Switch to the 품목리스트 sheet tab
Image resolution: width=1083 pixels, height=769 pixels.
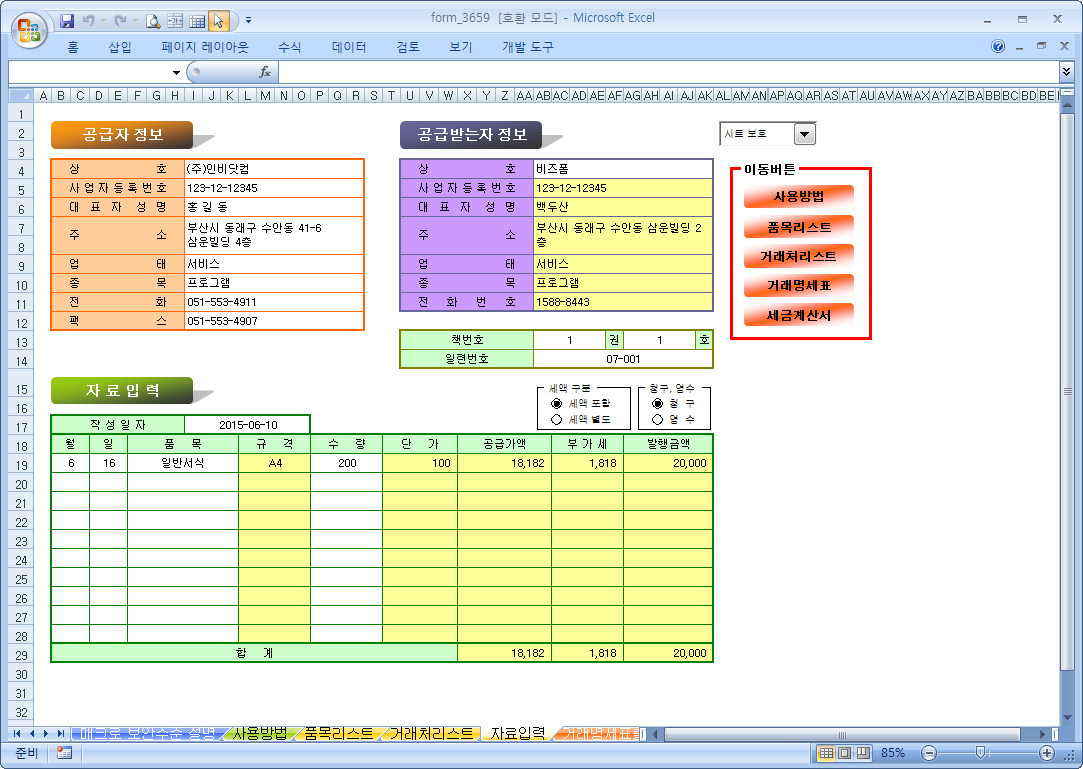338,734
